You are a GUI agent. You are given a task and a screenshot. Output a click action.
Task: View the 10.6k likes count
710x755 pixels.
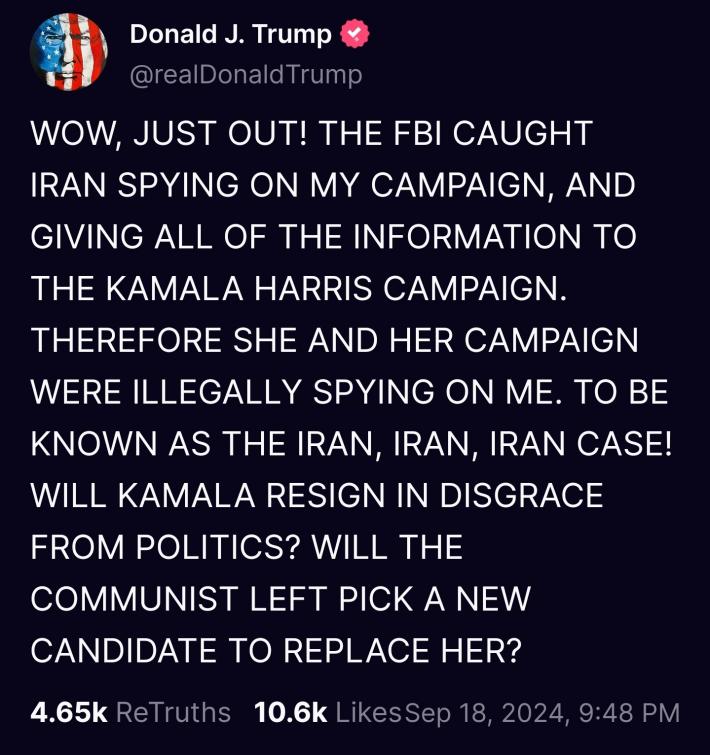(x=291, y=712)
